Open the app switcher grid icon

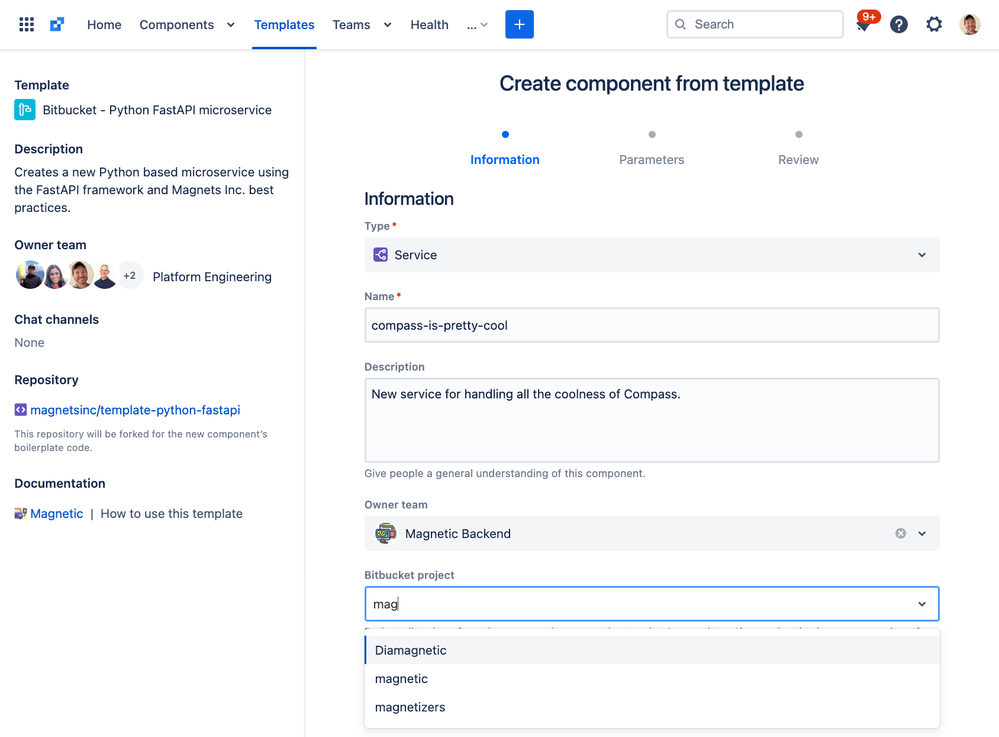[26, 24]
